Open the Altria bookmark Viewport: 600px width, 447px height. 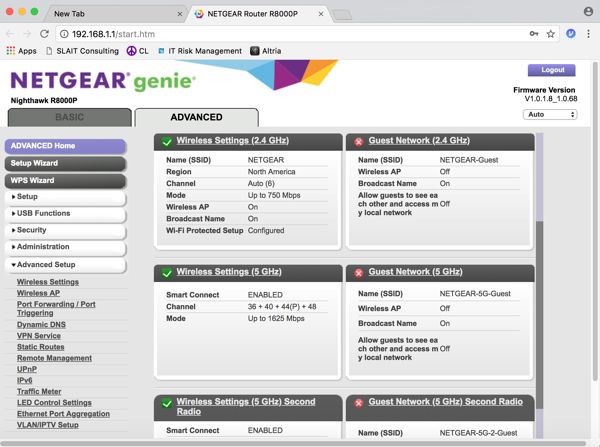[266, 51]
